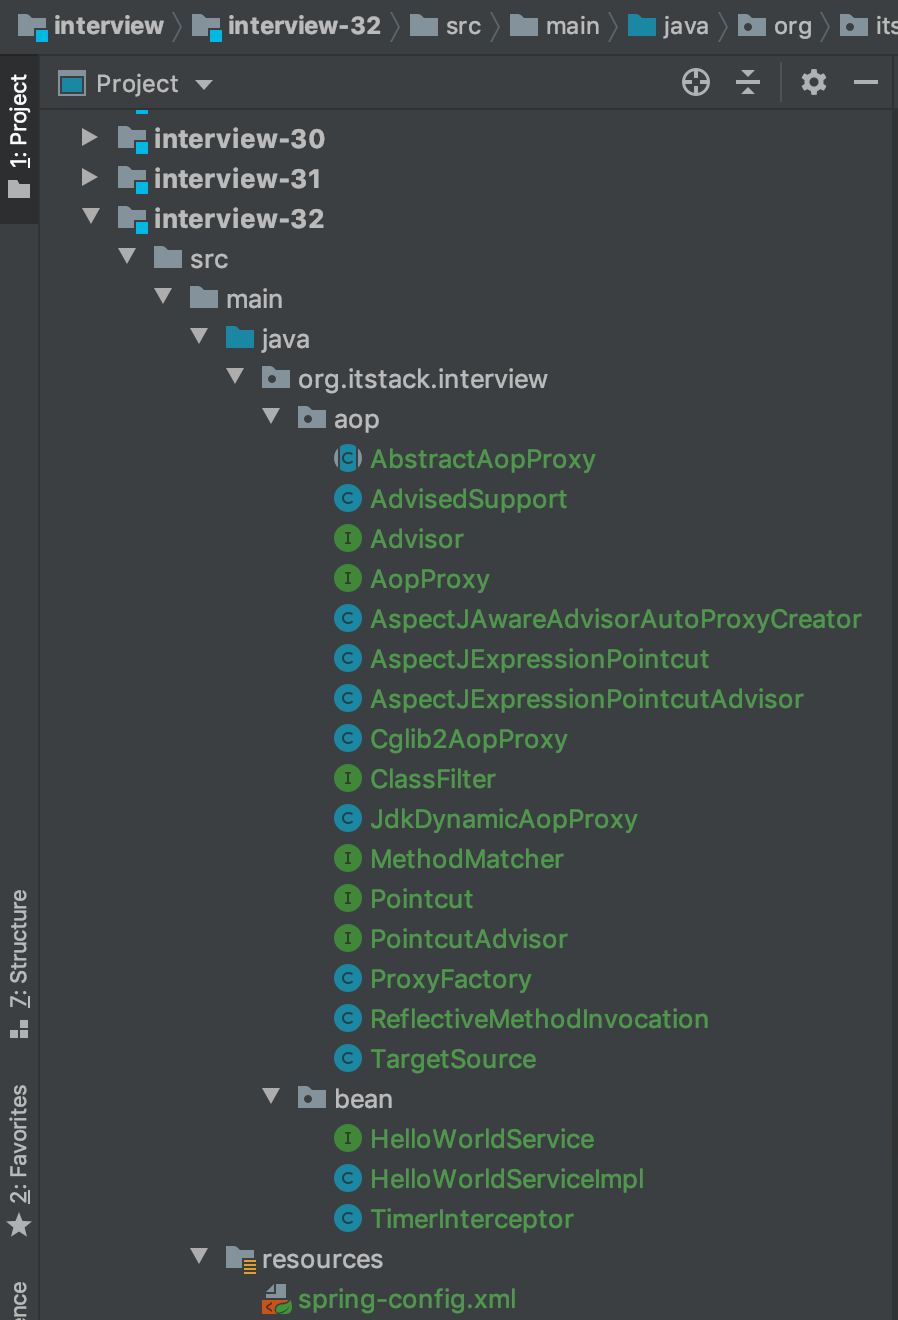Click the interview-32 module folder icon
898x1320 pixels.
point(133,218)
